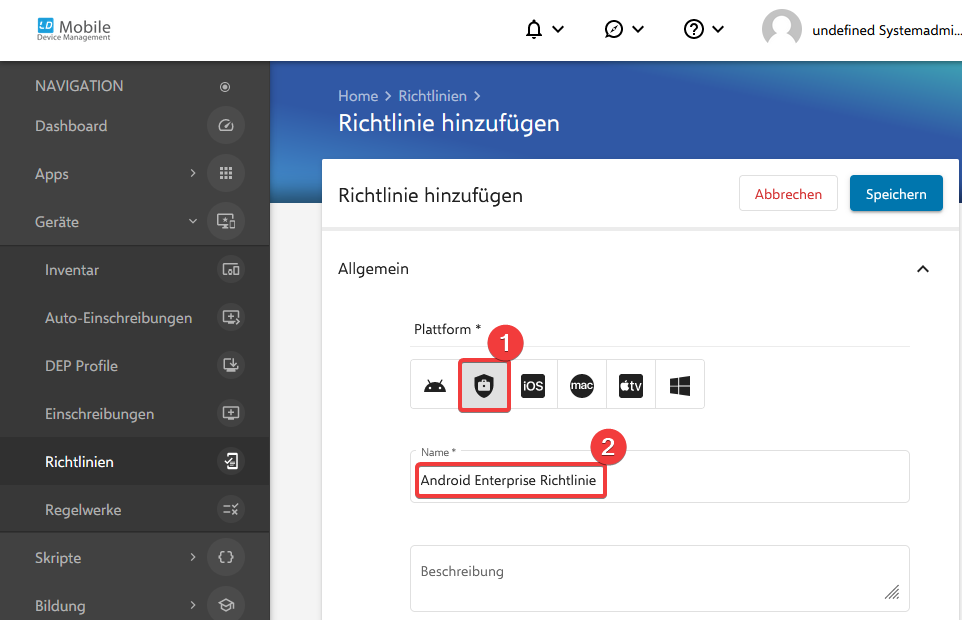
Task: Go to Home breadcrumb link
Action: point(358,96)
